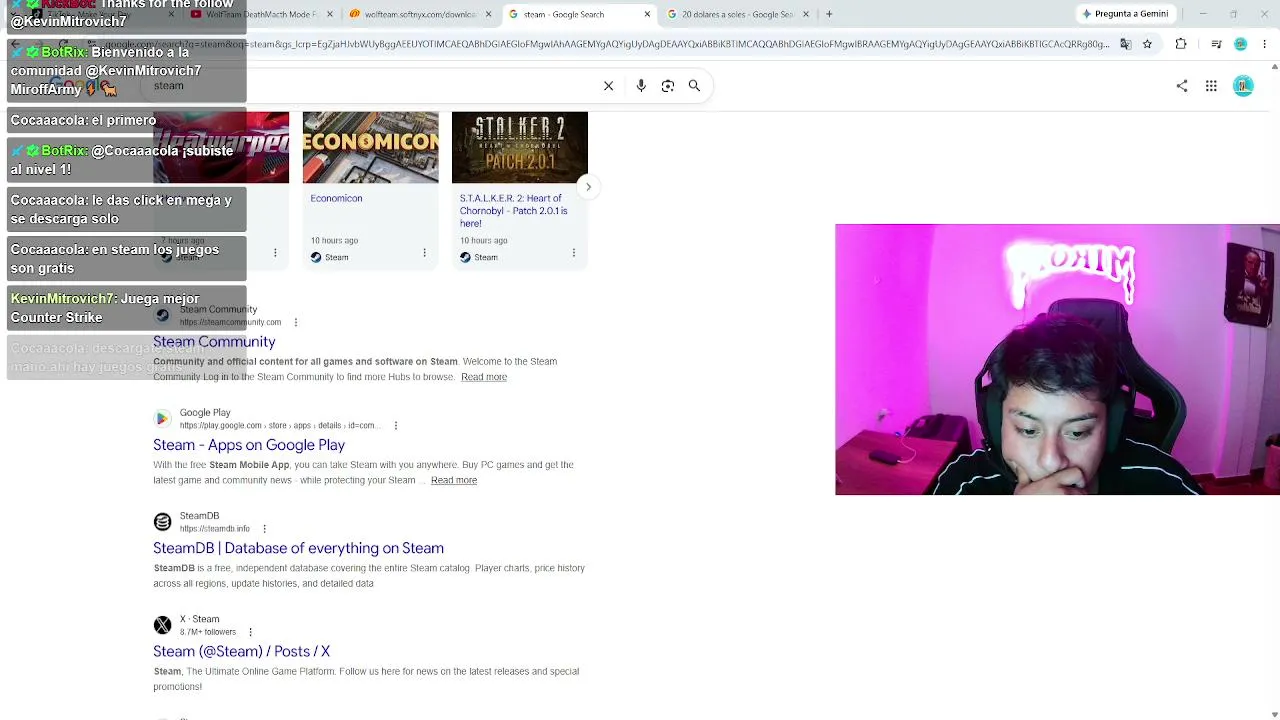The height and width of the screenshot is (720, 1280).
Task: Open 'Steam (@Steam) / Posts / X' link
Action: [x=241, y=651]
